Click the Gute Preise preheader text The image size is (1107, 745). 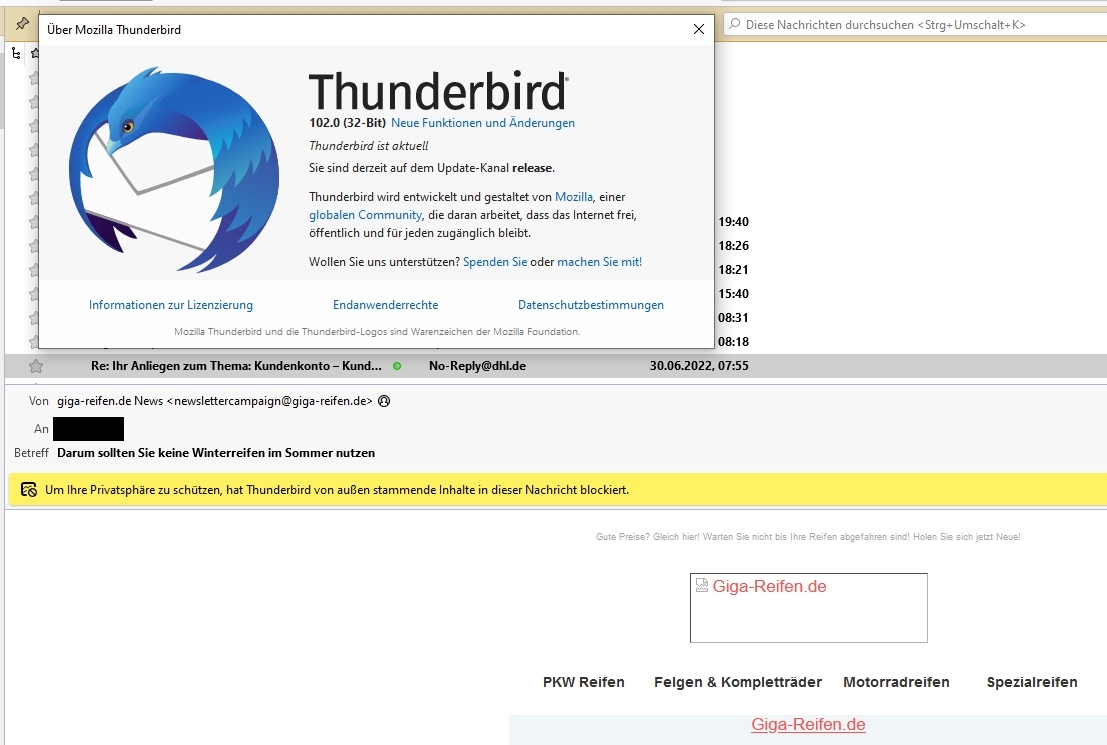(808, 537)
